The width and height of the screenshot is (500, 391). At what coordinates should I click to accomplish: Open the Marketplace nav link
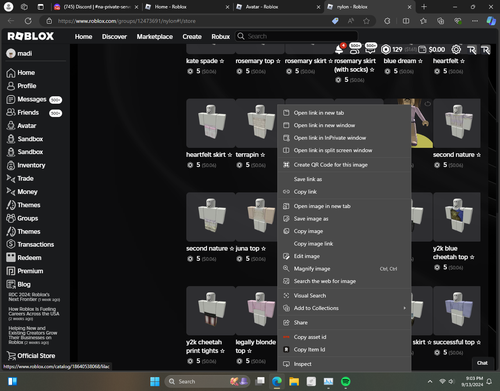click(154, 36)
